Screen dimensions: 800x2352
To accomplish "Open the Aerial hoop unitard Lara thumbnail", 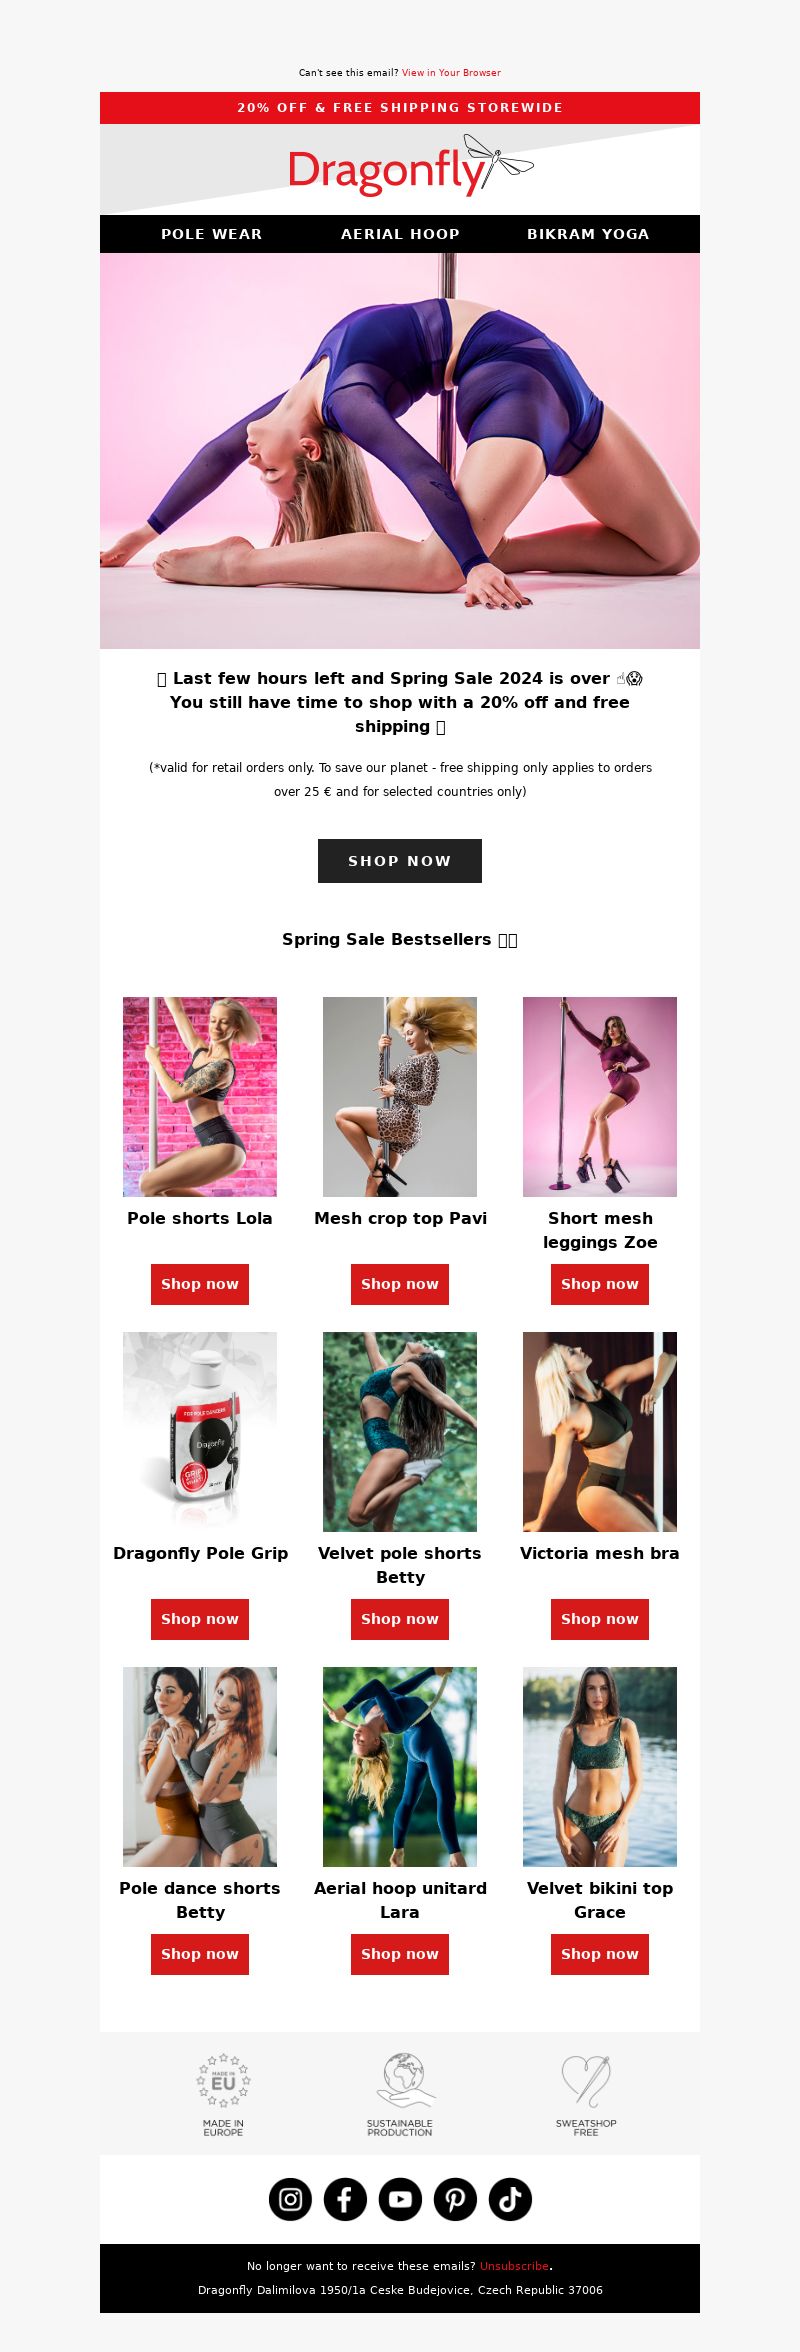I will click(x=400, y=1767).
